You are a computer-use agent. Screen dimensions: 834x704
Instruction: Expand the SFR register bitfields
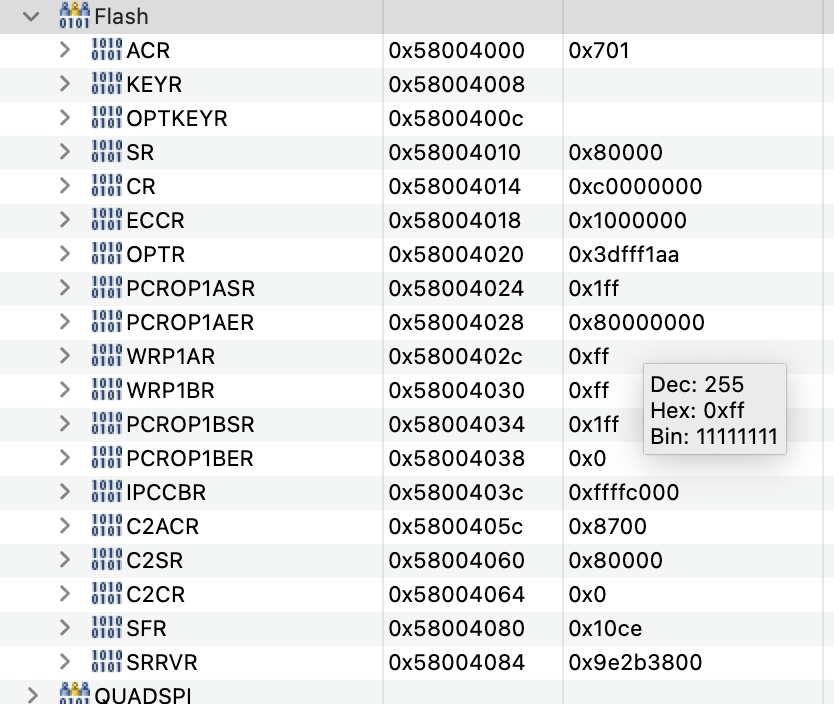[x=65, y=628]
